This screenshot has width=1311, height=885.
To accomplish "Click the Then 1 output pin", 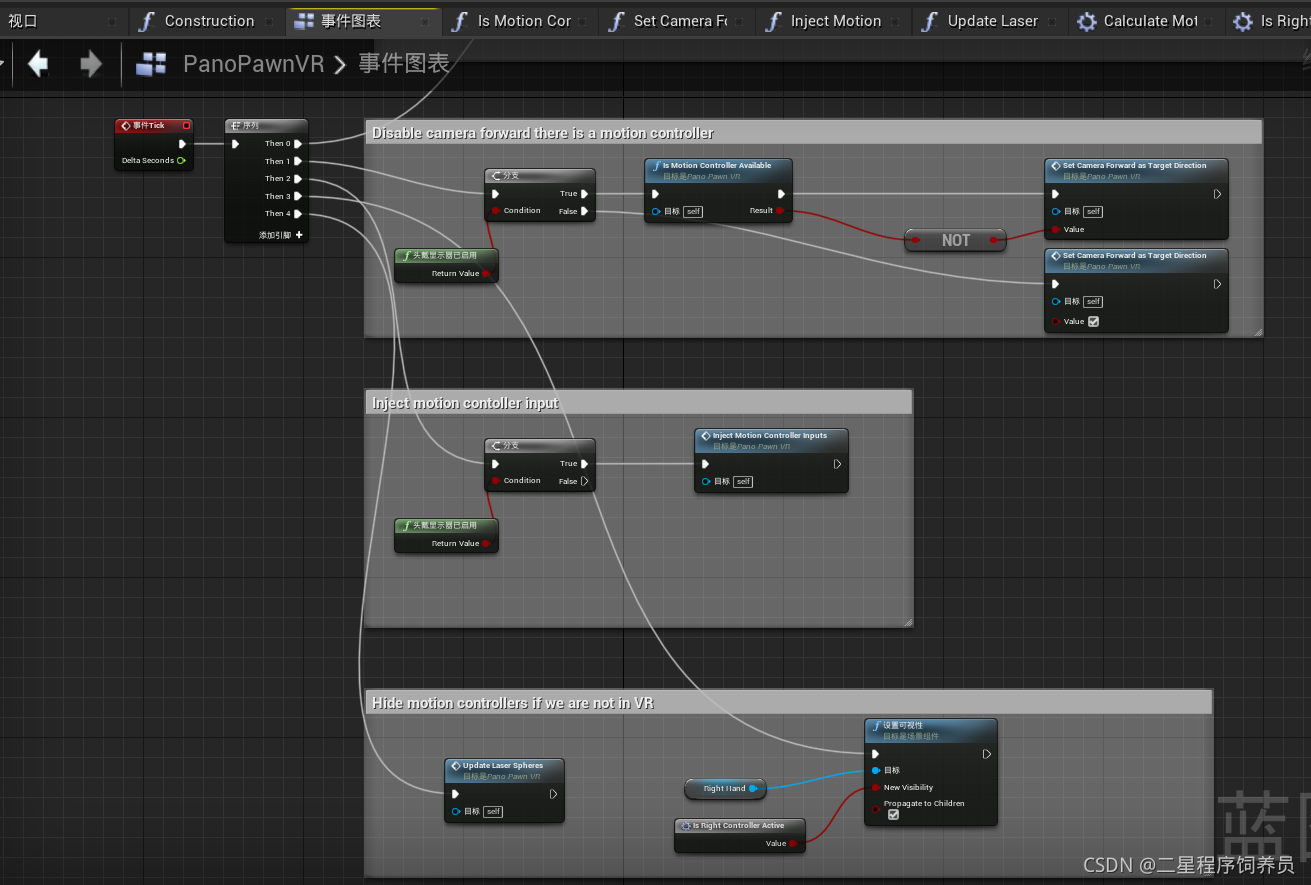I will coord(298,161).
